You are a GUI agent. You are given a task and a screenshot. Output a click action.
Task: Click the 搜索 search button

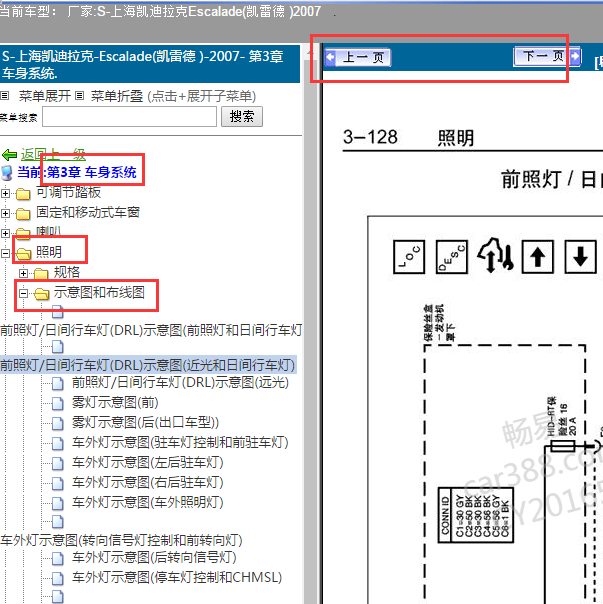point(242,116)
